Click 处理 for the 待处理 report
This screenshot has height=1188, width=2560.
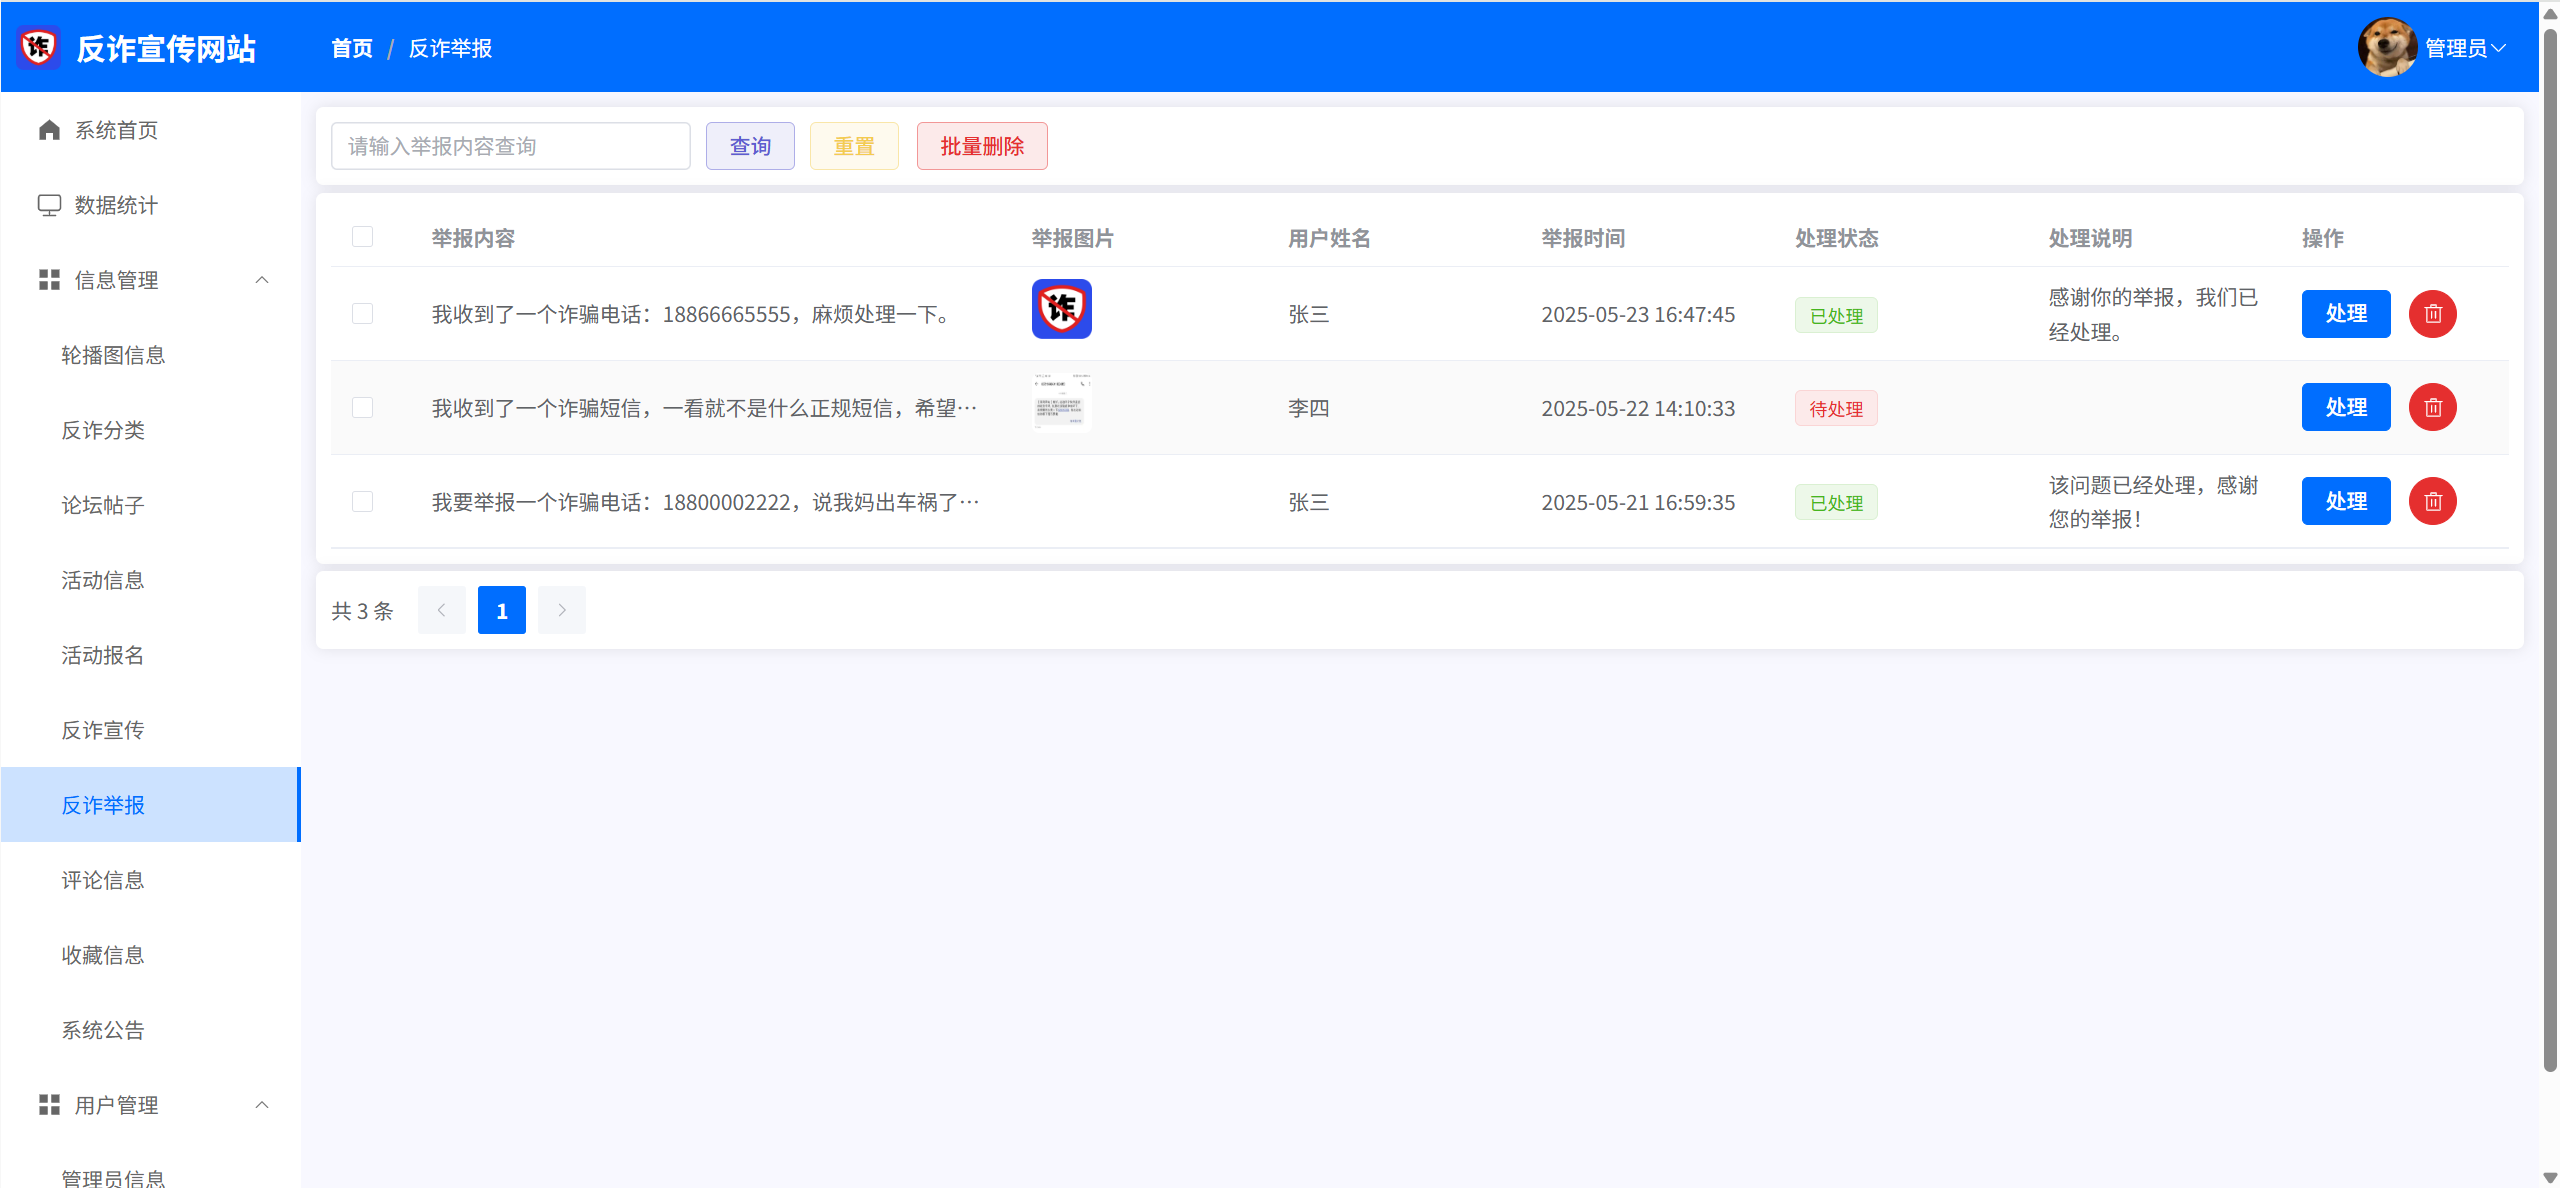2345,407
